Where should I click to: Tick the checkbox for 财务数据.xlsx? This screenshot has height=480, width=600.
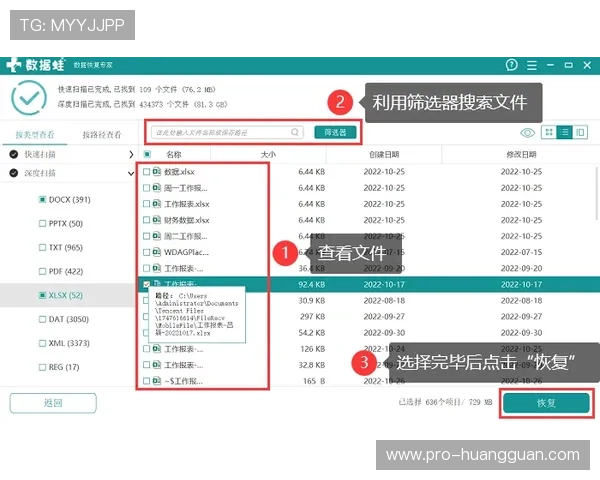coord(146,220)
